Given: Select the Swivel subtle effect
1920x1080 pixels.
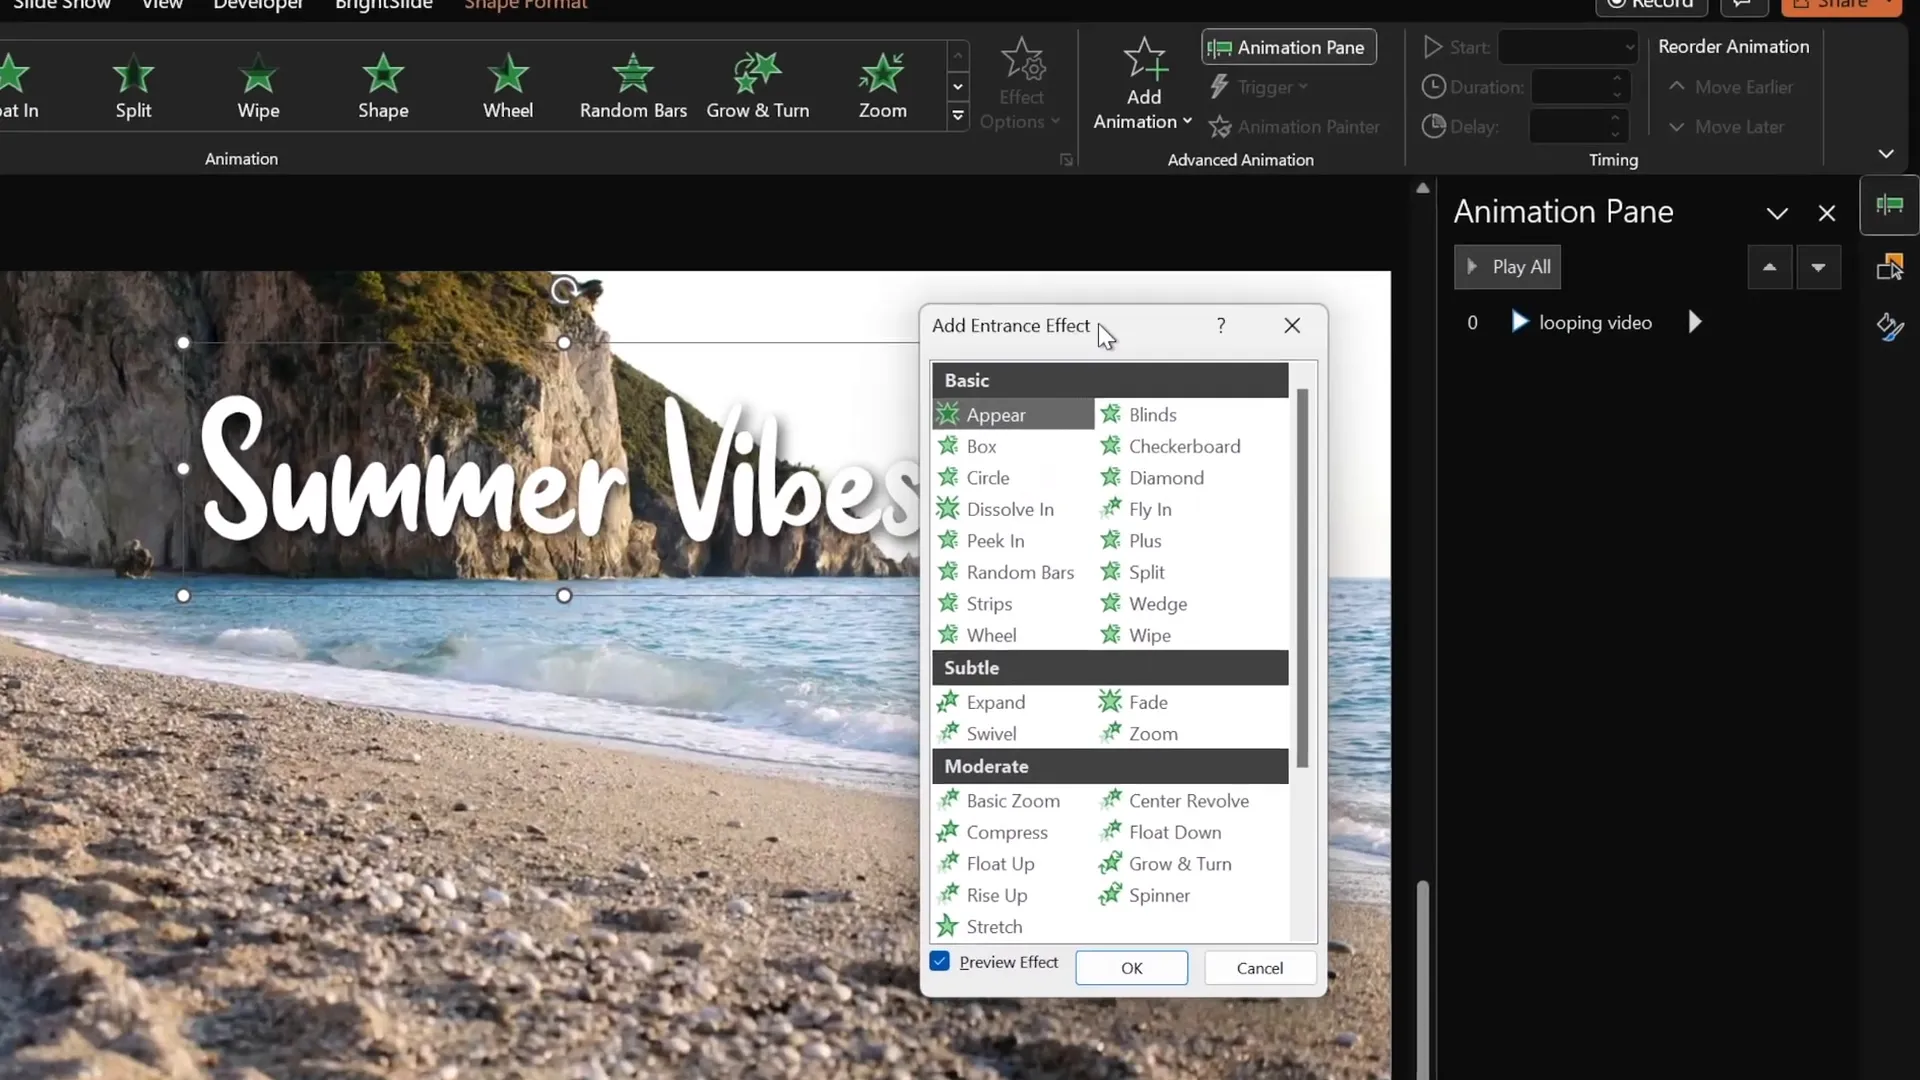Looking at the screenshot, I should (990, 734).
